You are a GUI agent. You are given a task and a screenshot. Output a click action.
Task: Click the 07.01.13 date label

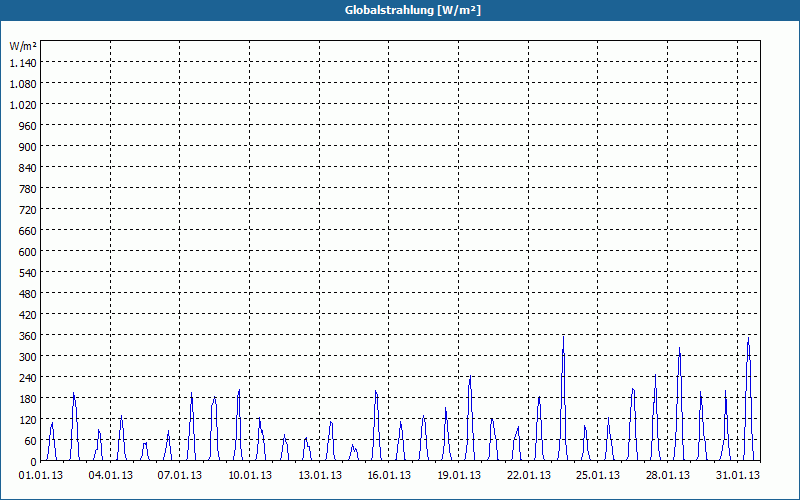click(x=180, y=476)
